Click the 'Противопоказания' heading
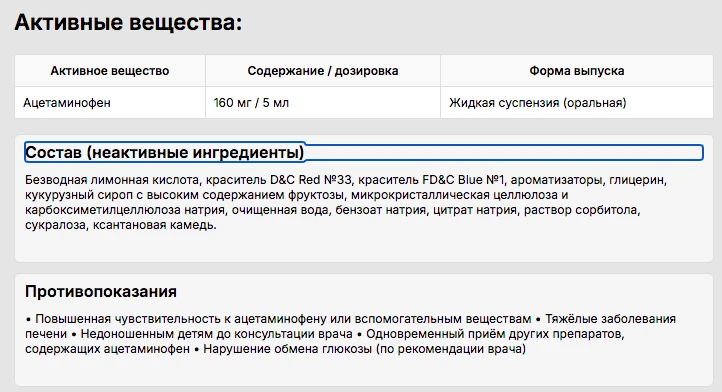The height and width of the screenshot is (392, 722). (x=101, y=292)
